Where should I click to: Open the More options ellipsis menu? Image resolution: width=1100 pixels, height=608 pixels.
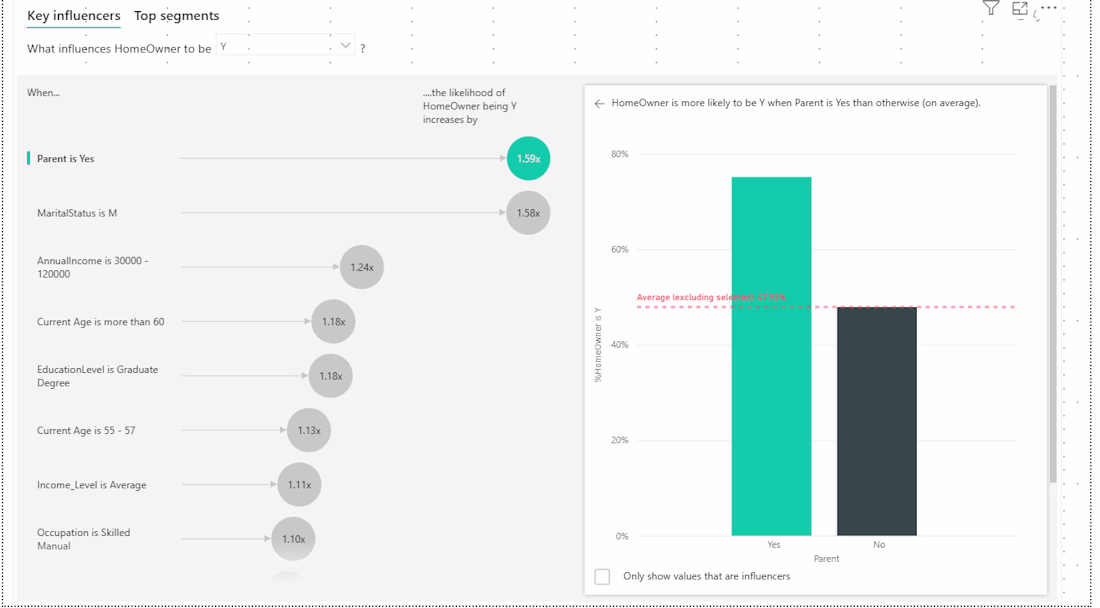click(1049, 8)
